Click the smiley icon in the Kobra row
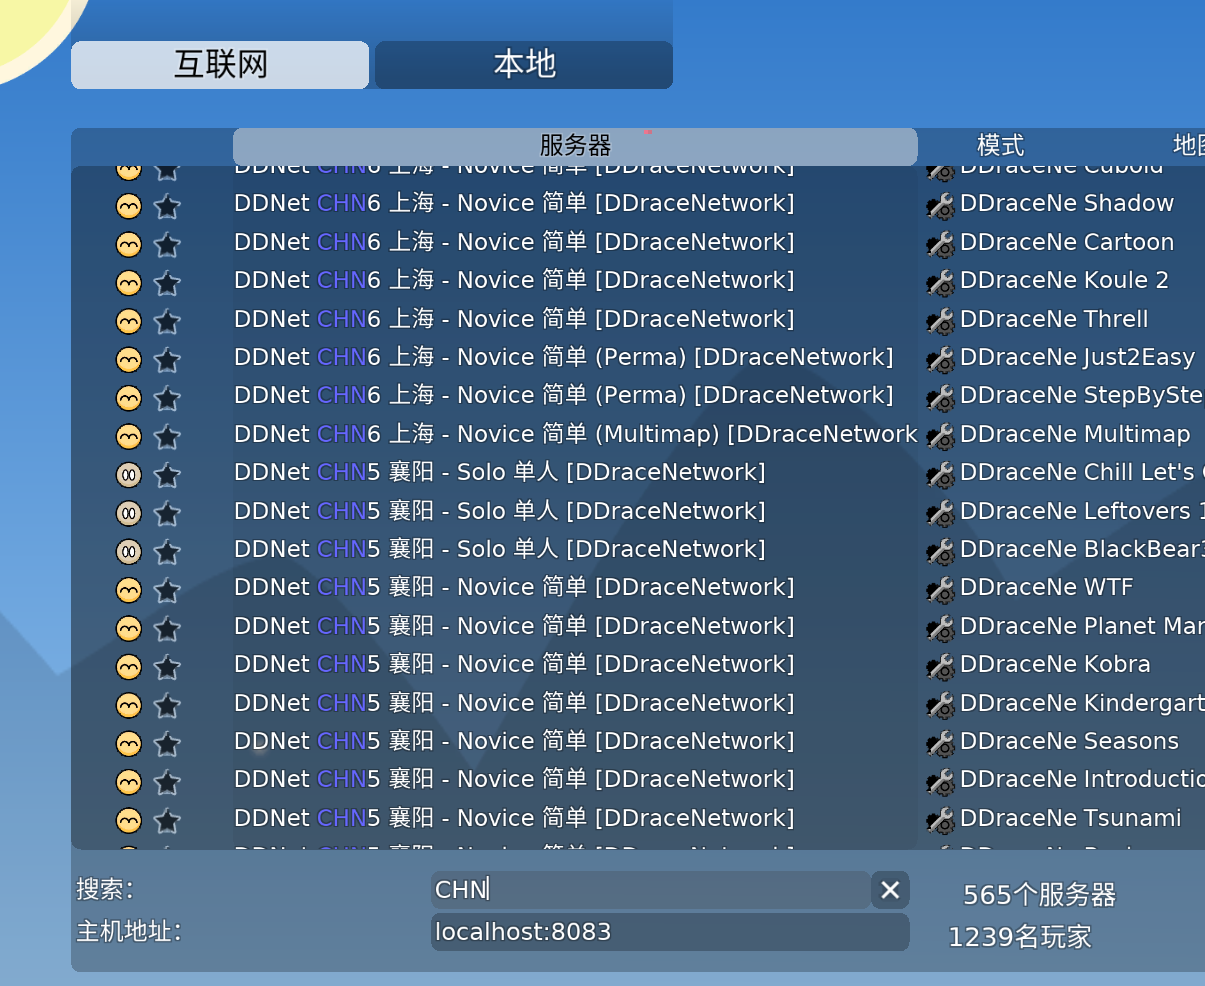1205x986 pixels. coord(129,667)
